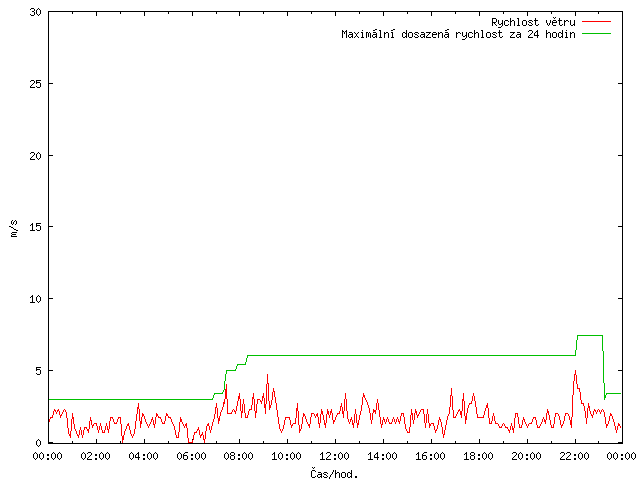Click the green legend line sample
Image resolution: width=640 pixels, height=480 pixels.
click(596, 33)
